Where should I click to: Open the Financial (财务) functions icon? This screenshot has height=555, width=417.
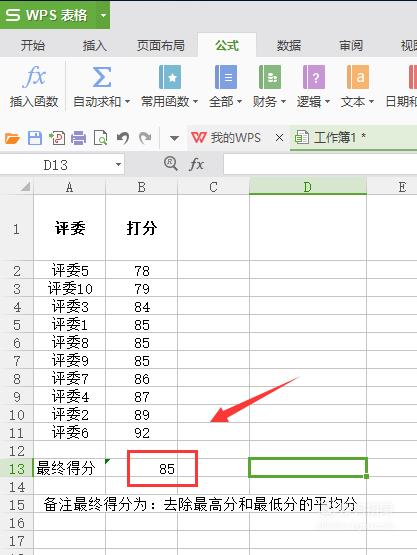pyautogui.click(x=270, y=77)
